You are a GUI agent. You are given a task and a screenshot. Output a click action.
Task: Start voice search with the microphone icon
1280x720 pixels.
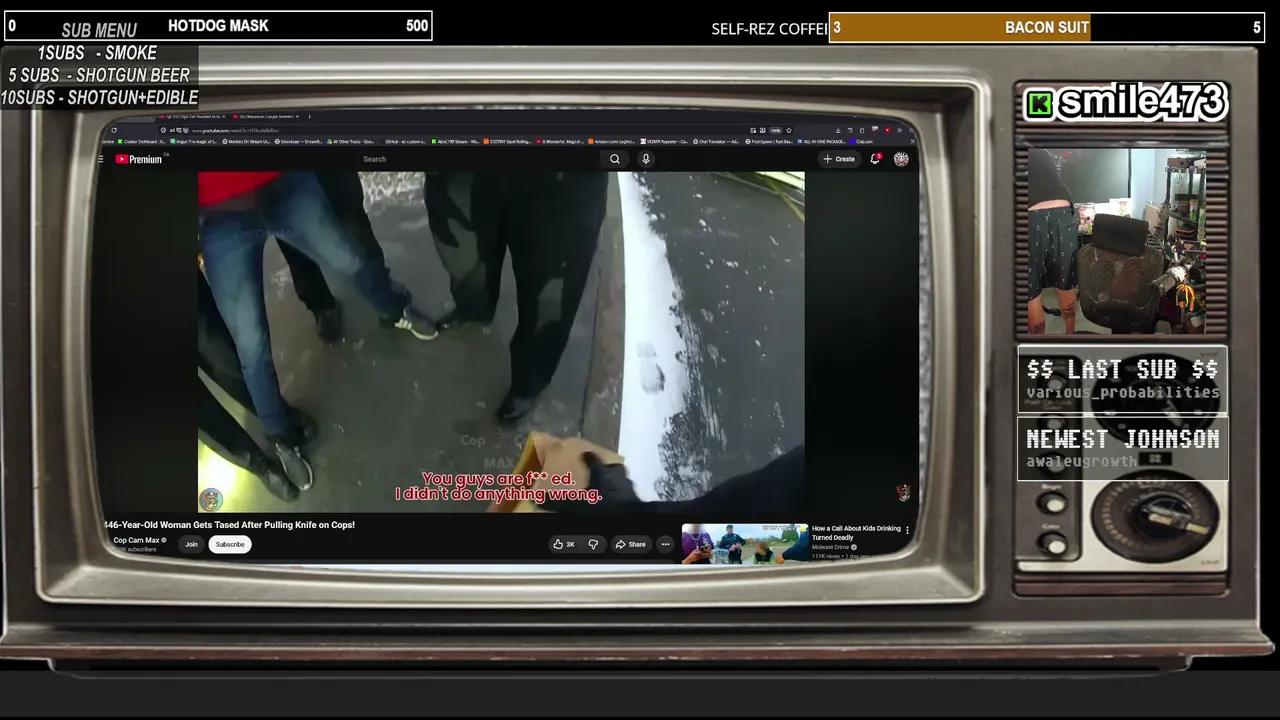[x=646, y=159]
